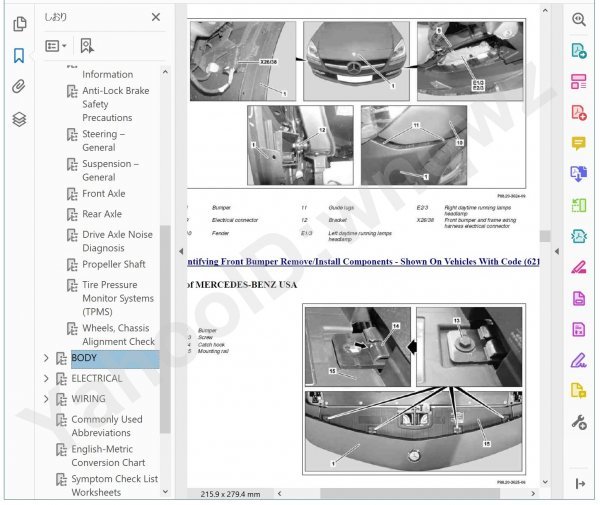The width and height of the screenshot is (600, 505).
Task: Click document vertical scroll down arrow
Action: tap(545, 482)
